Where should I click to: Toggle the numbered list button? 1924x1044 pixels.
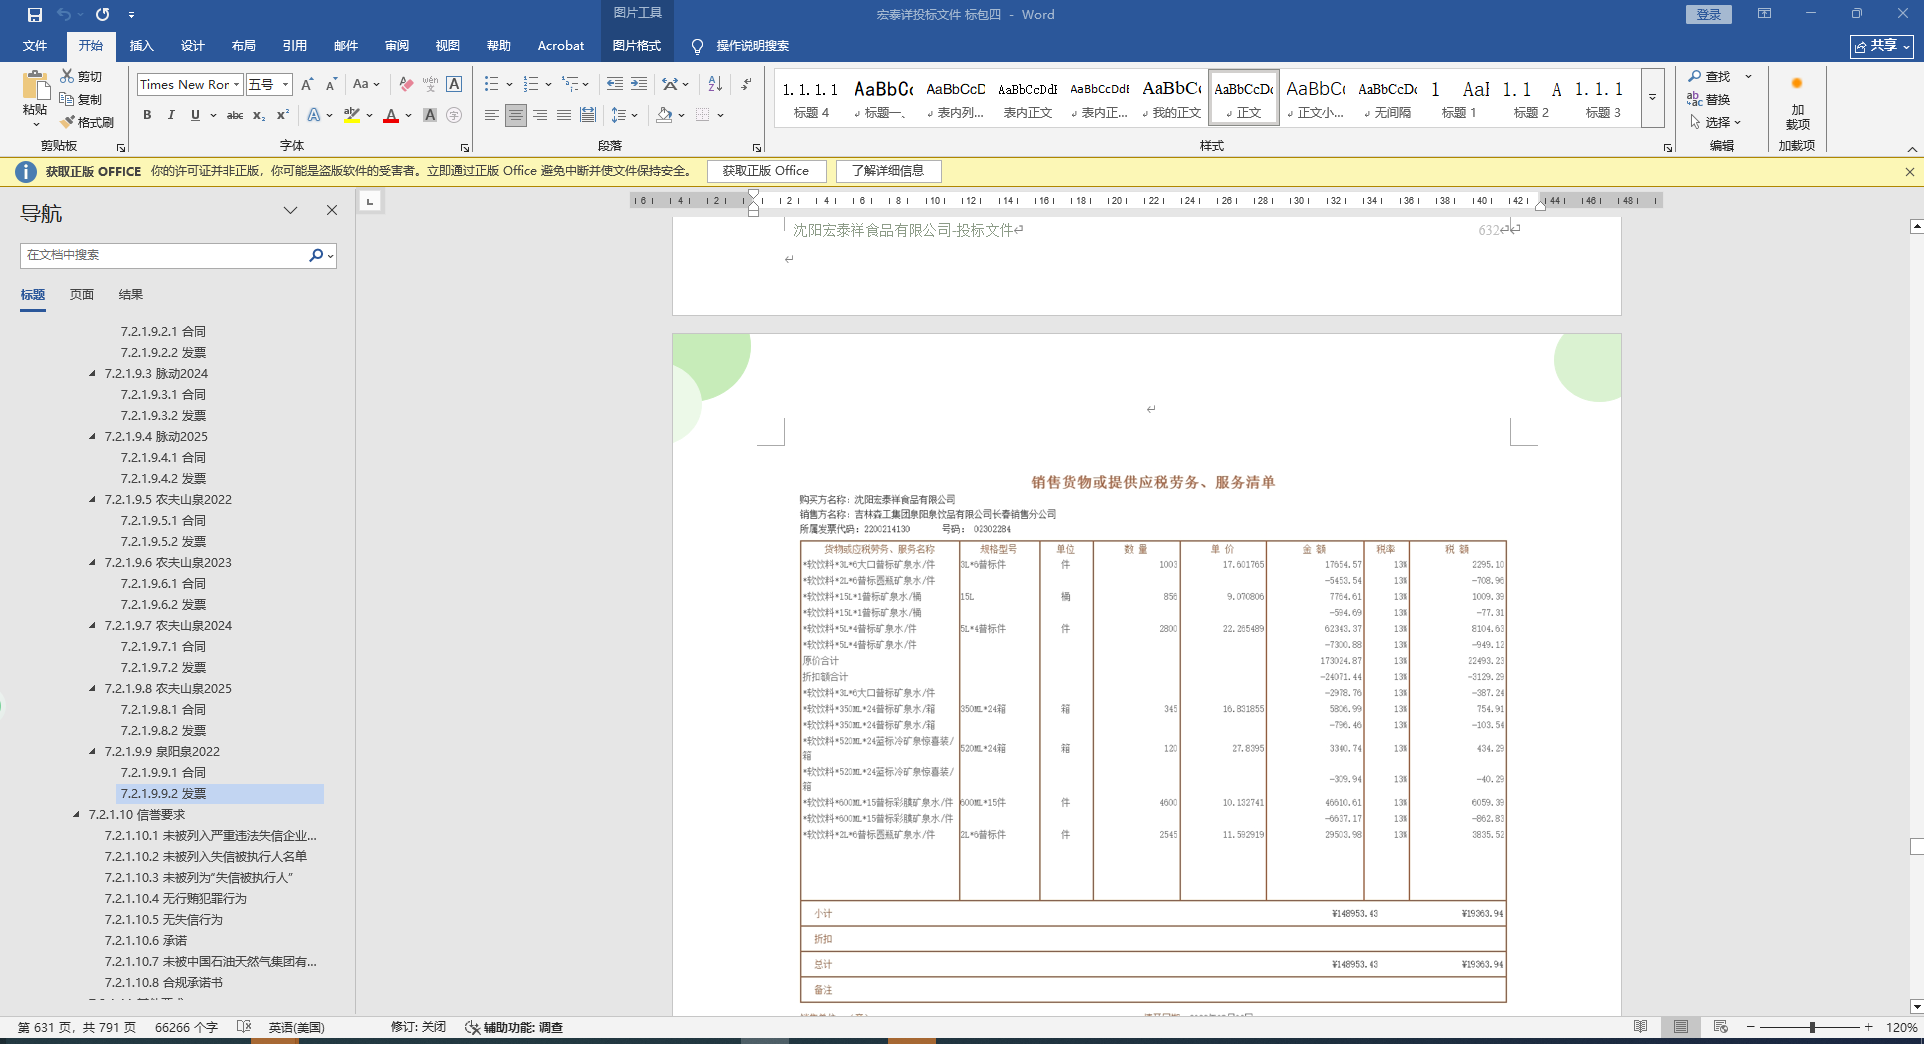pyautogui.click(x=531, y=85)
